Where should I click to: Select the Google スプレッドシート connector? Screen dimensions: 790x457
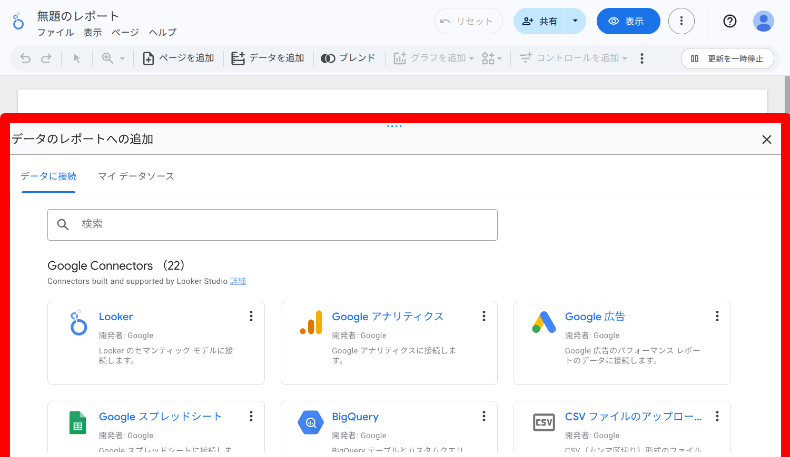click(x=156, y=427)
